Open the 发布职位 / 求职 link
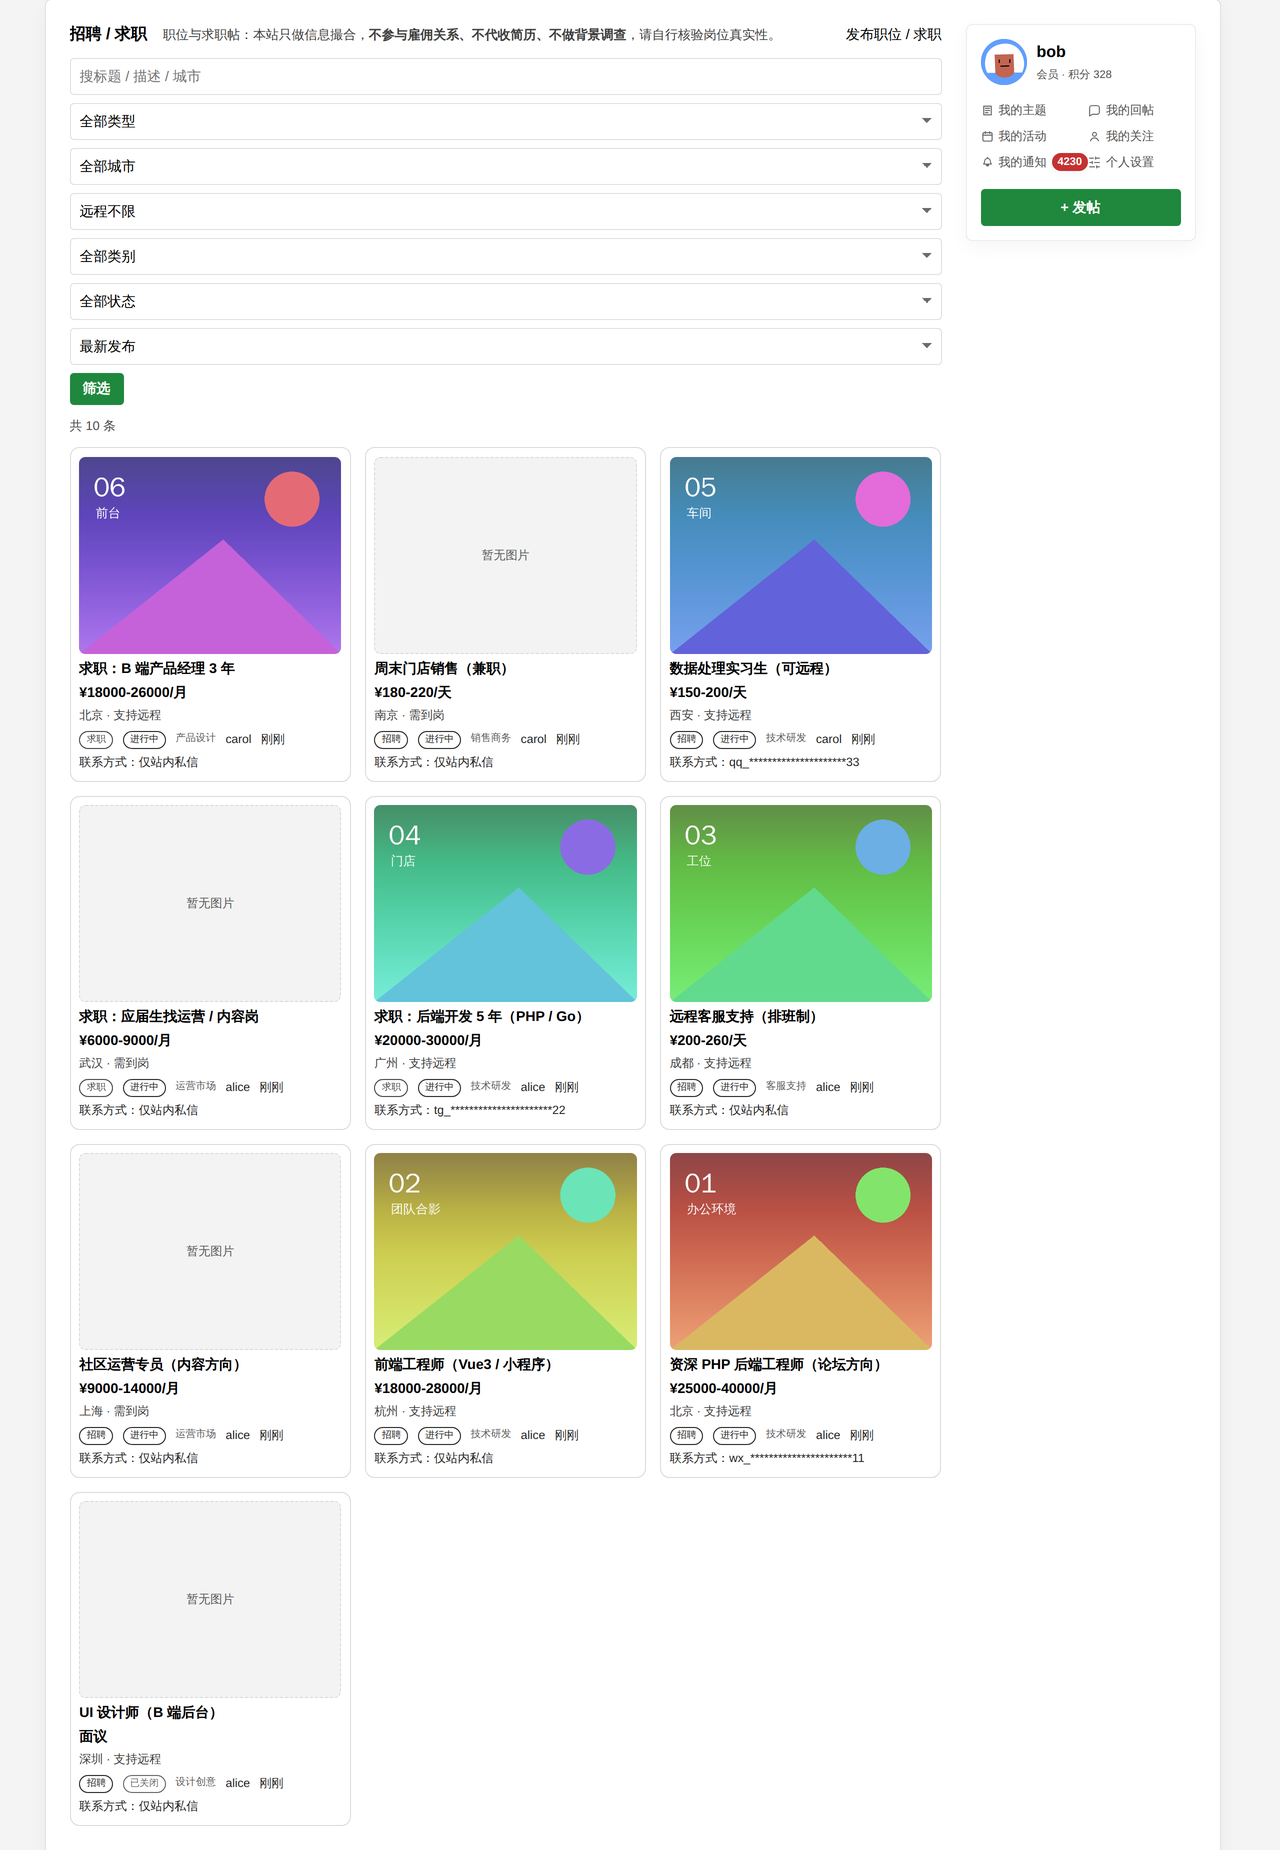The width and height of the screenshot is (1280, 1850). coord(893,34)
